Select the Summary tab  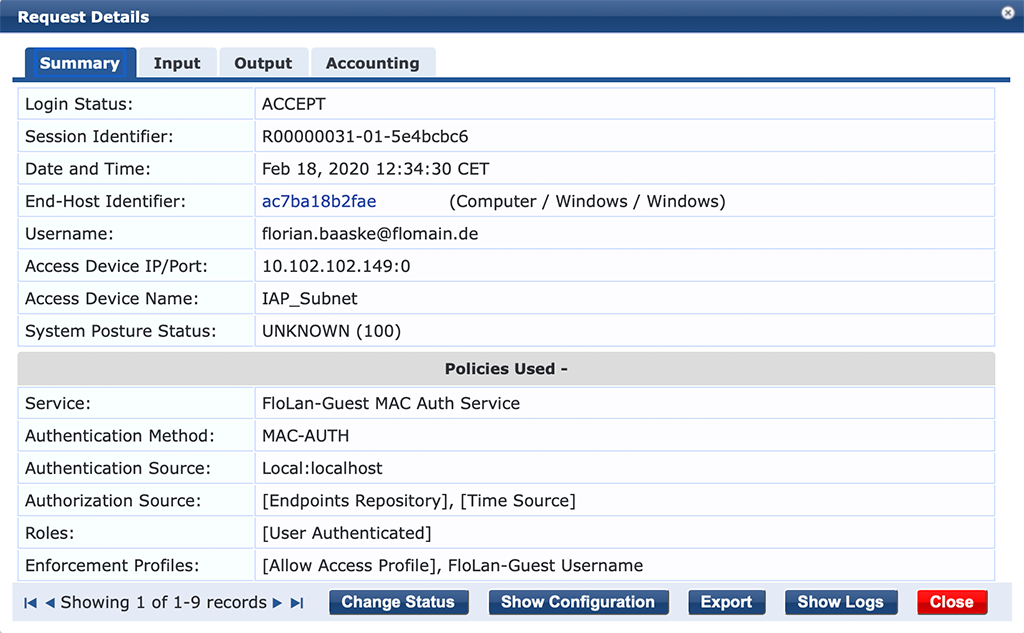click(x=80, y=62)
